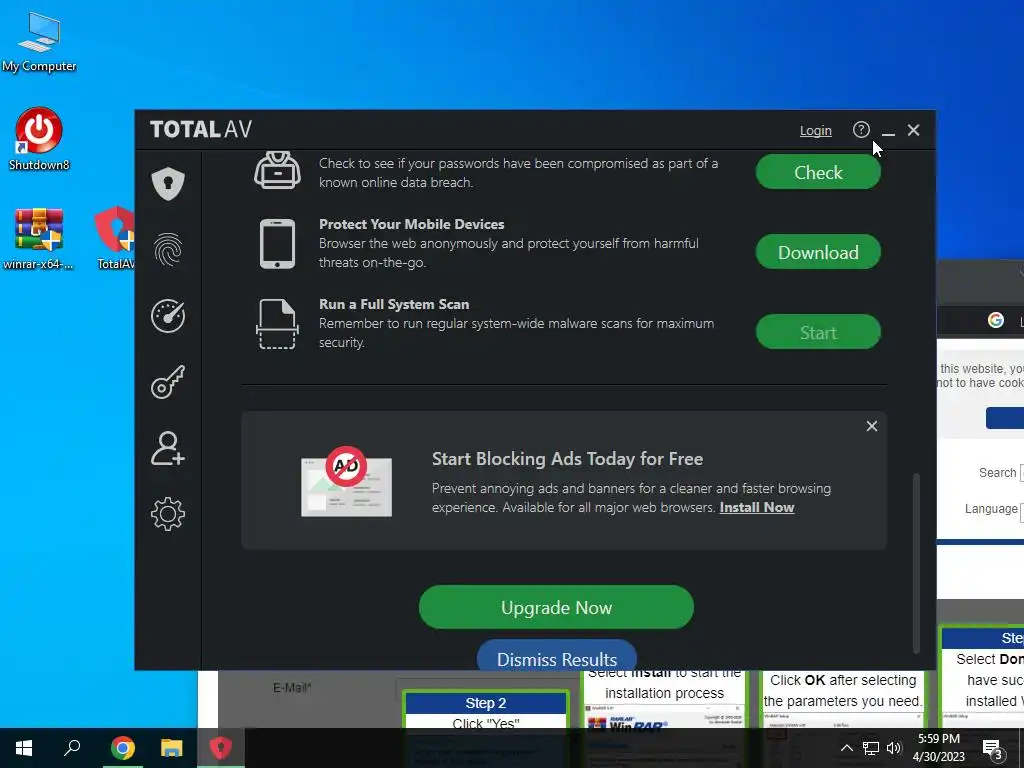Open the add-user Refer a Friend icon
Viewport: 1024px width, 768px height.
tap(168, 449)
